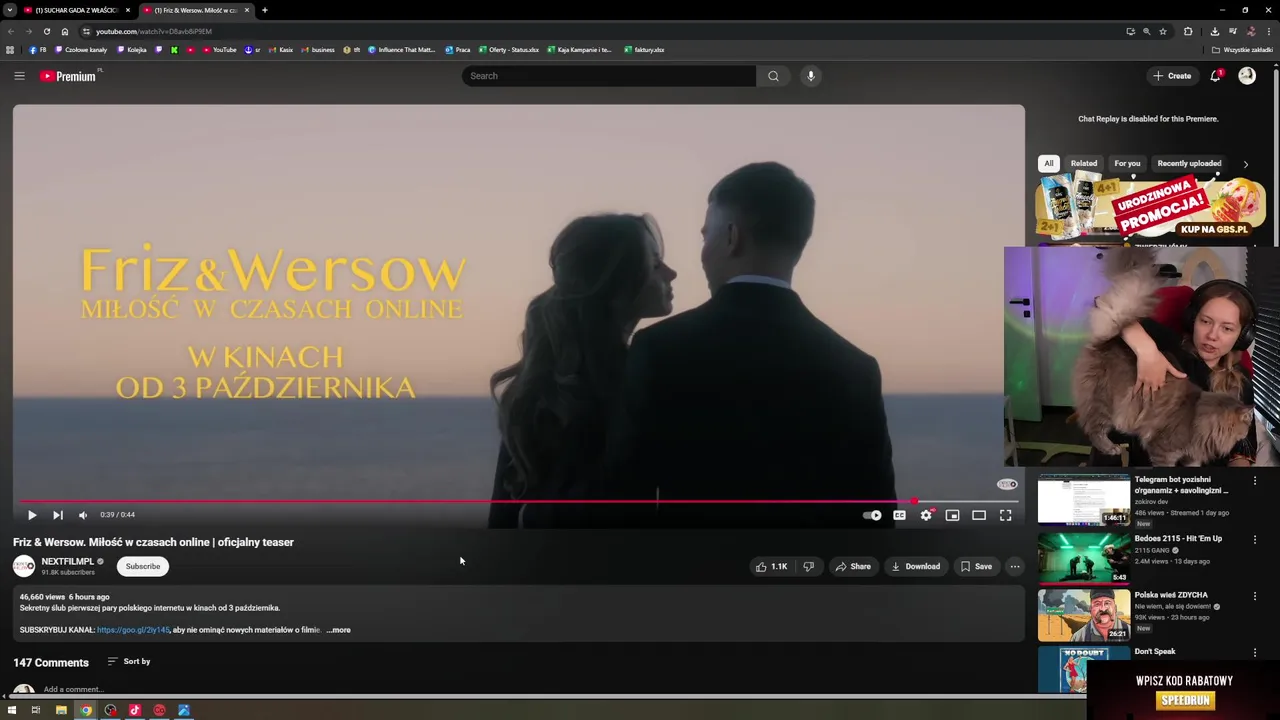Open options for Bedoes 2115 video
The width and height of the screenshot is (1280, 720).
pos(1255,540)
